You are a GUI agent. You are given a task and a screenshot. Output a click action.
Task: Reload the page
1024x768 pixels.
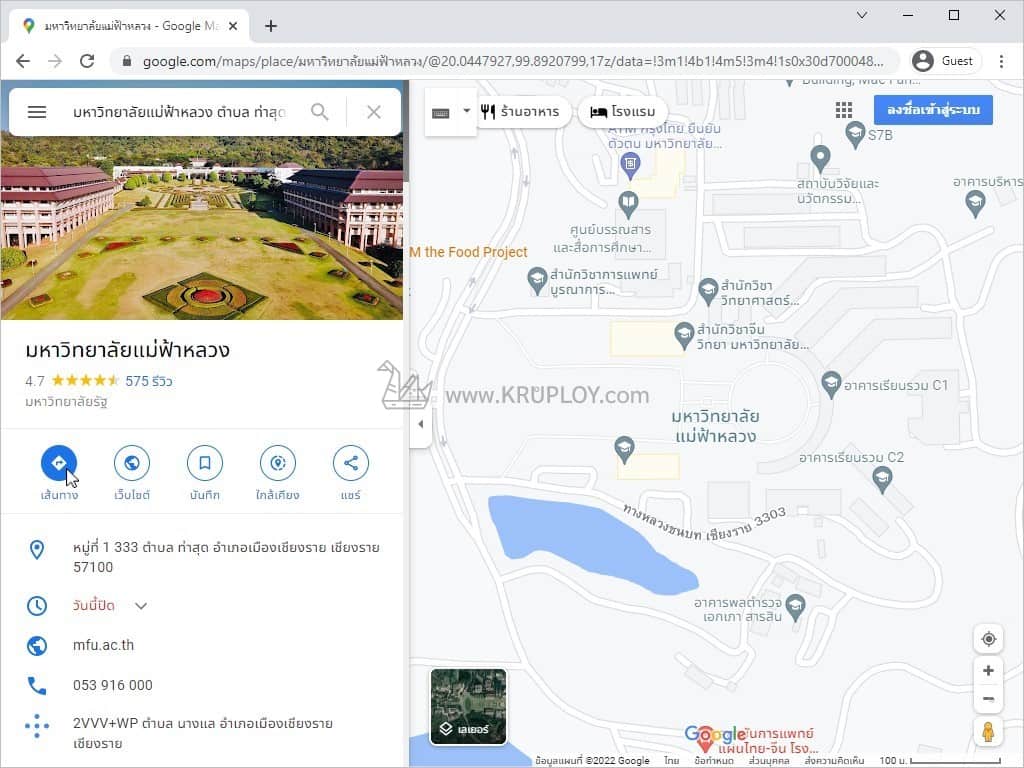point(87,61)
